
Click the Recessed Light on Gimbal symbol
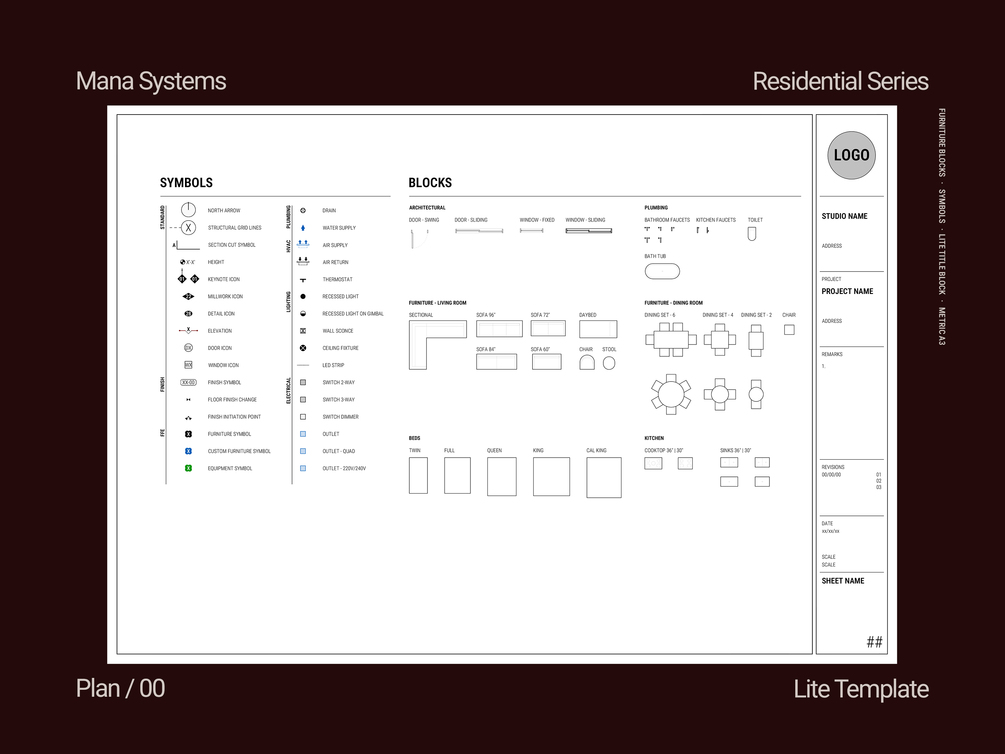pos(303,314)
